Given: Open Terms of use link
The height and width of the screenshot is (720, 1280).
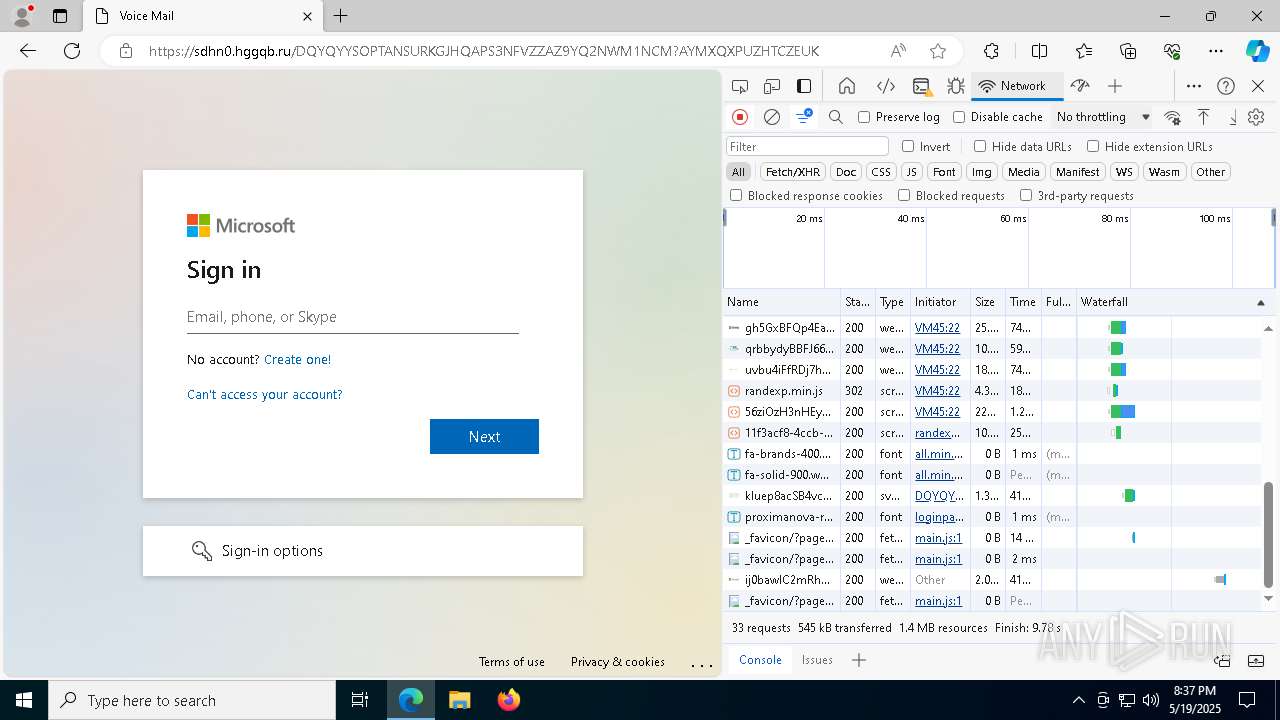Looking at the screenshot, I should 512,662.
